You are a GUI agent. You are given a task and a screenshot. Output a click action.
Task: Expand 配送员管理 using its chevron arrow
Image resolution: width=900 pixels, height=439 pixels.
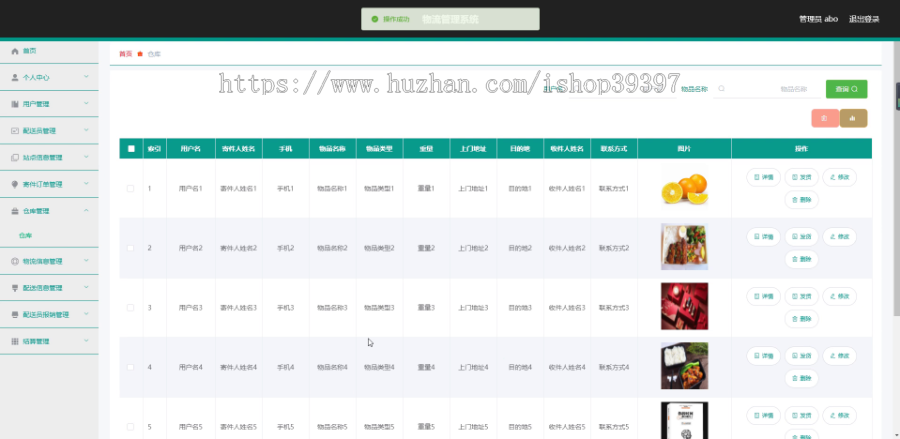click(86, 130)
